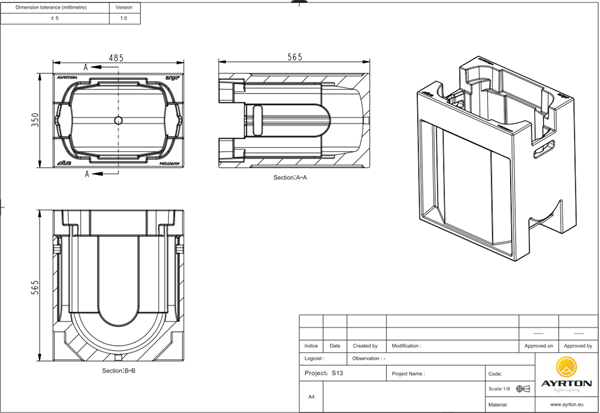Click the 350 height dimension

point(35,120)
